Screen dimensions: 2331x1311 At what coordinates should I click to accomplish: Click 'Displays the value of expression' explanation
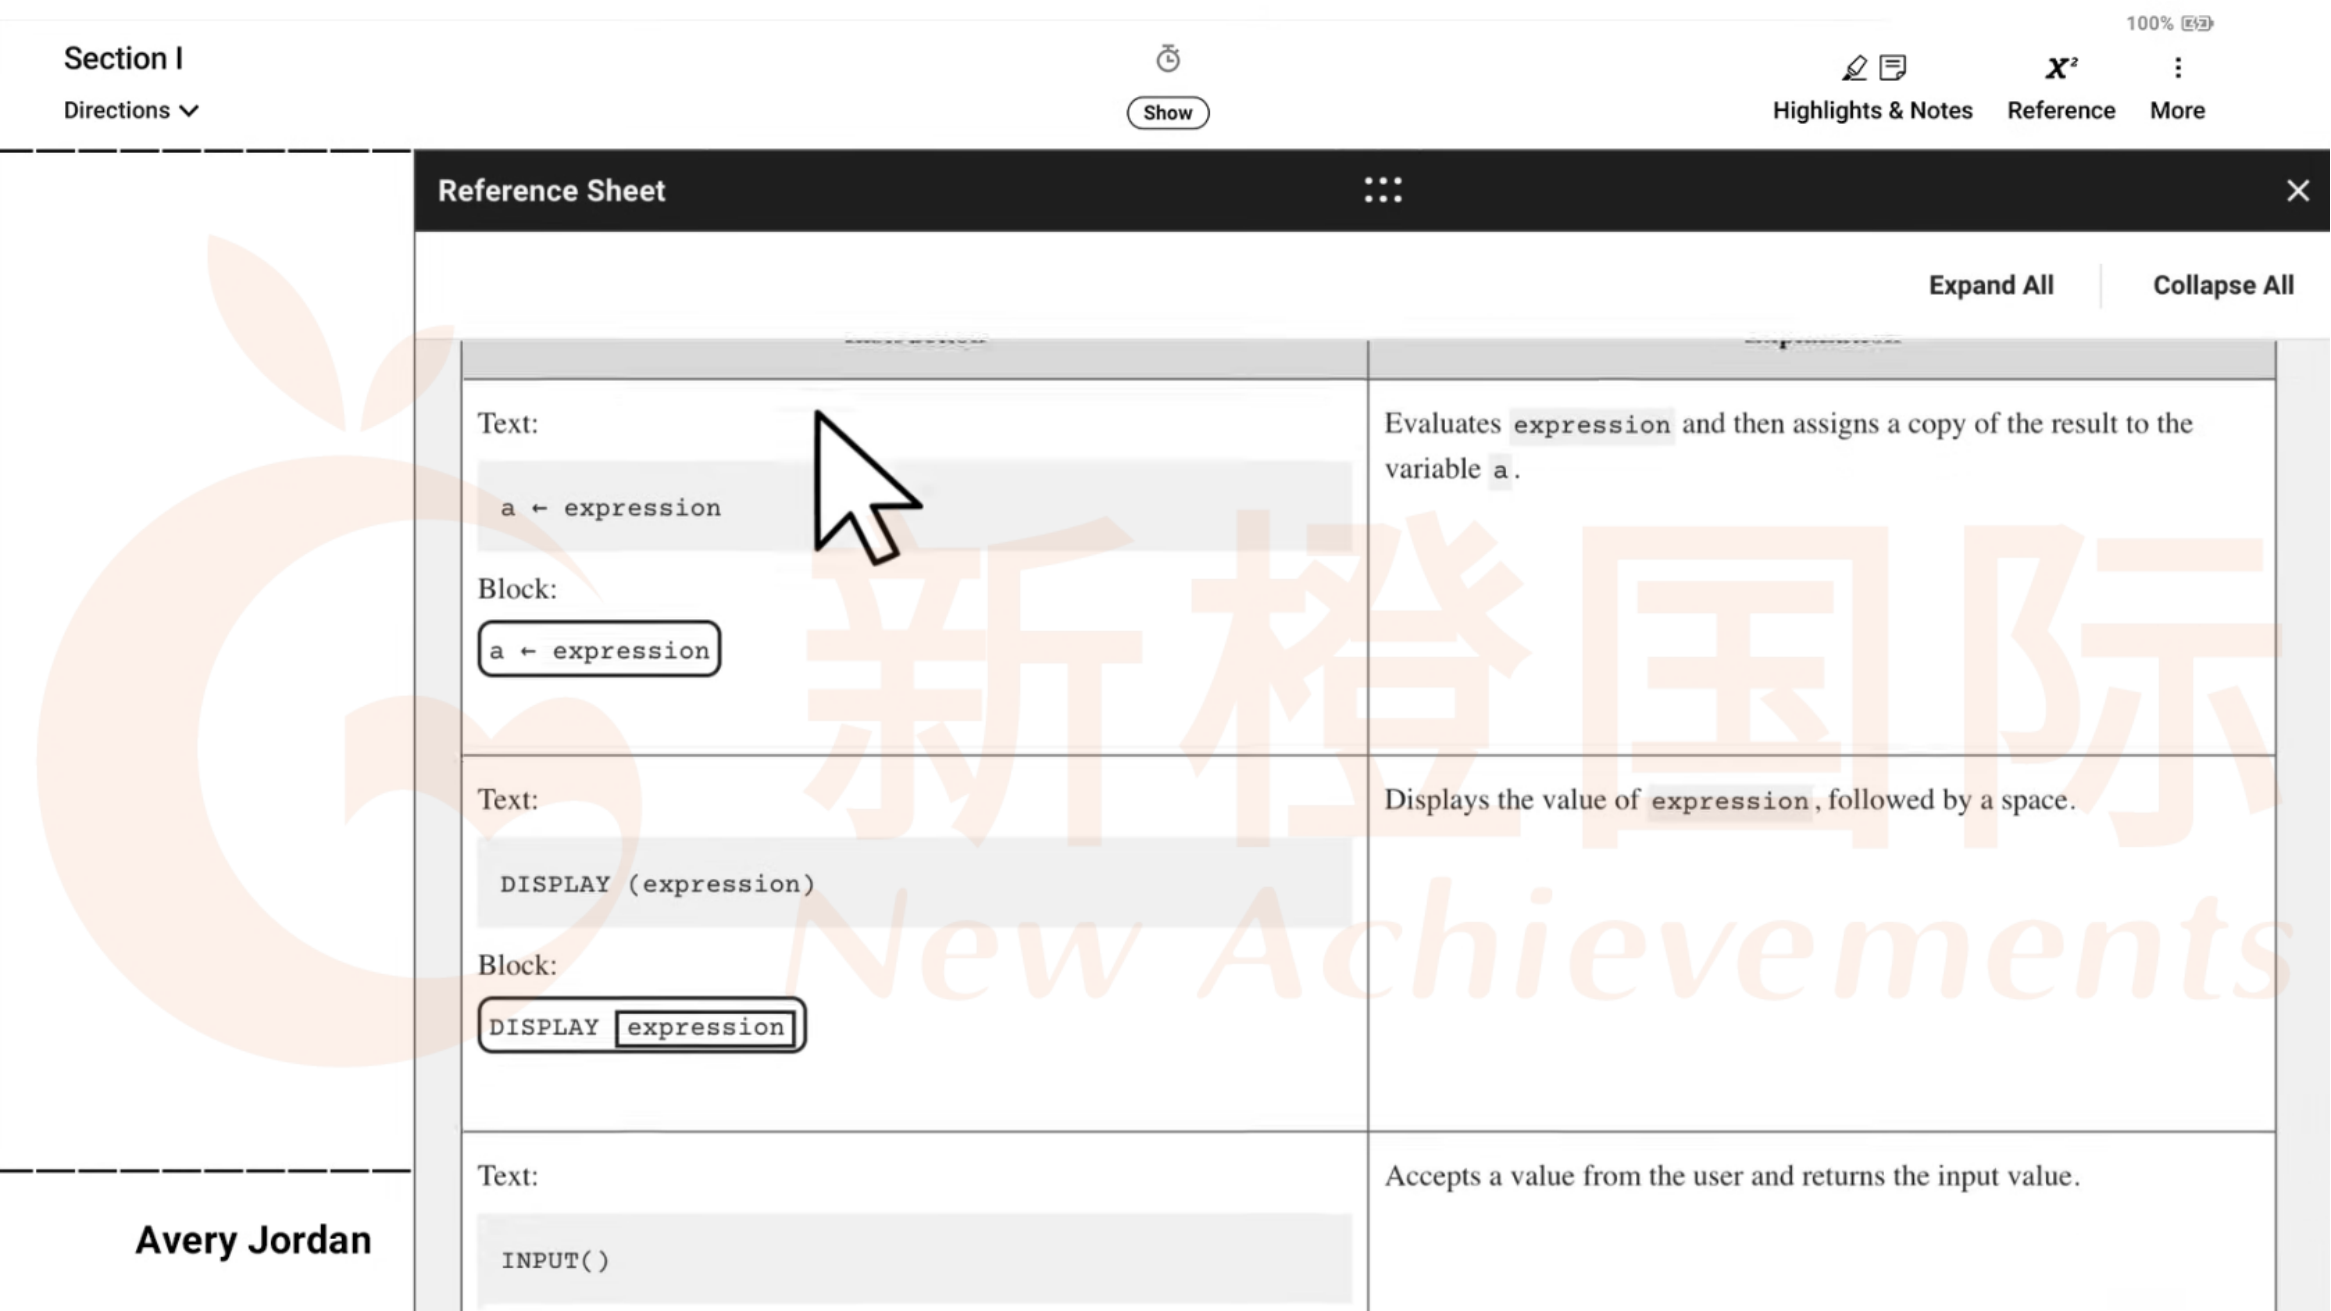[x=1729, y=799]
